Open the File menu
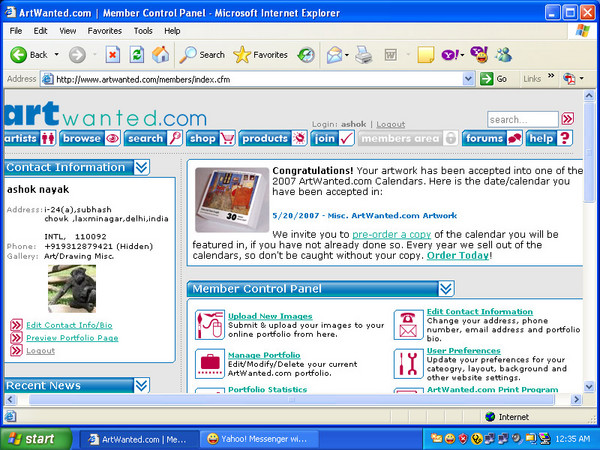This screenshot has width=600, height=450. pos(15,31)
